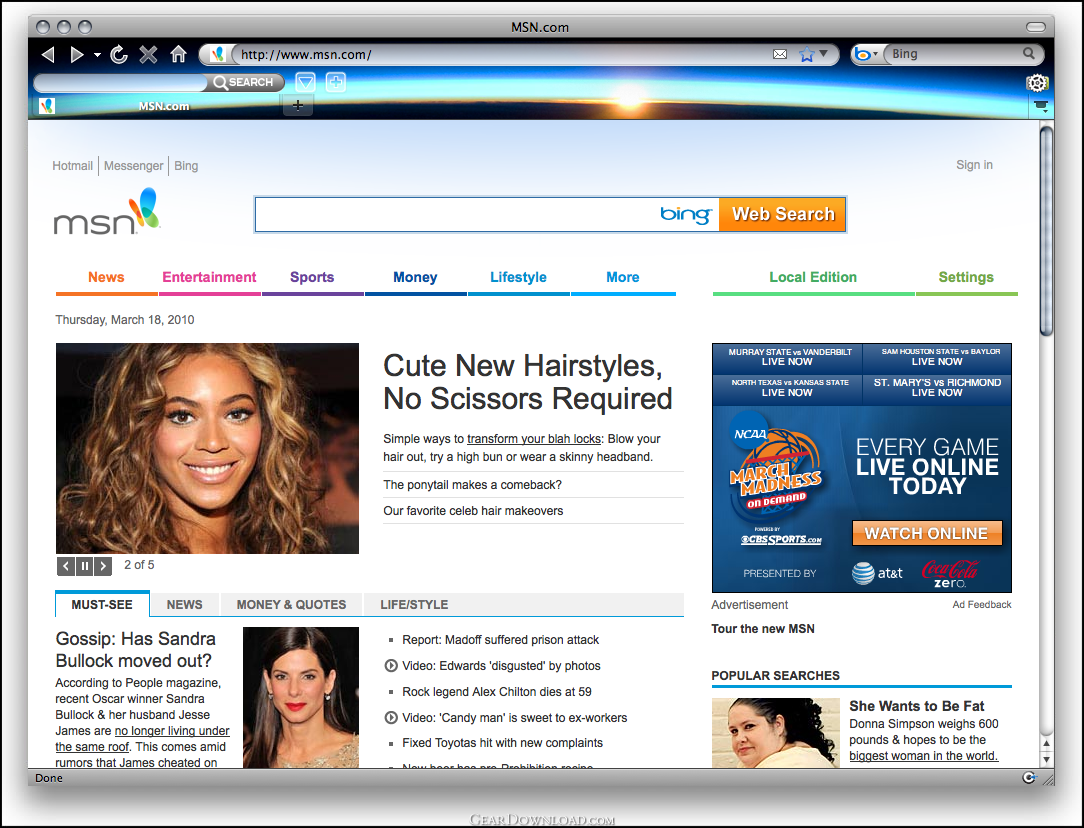Show previous slide in the feature carousel
The height and width of the screenshot is (828, 1084).
point(66,566)
